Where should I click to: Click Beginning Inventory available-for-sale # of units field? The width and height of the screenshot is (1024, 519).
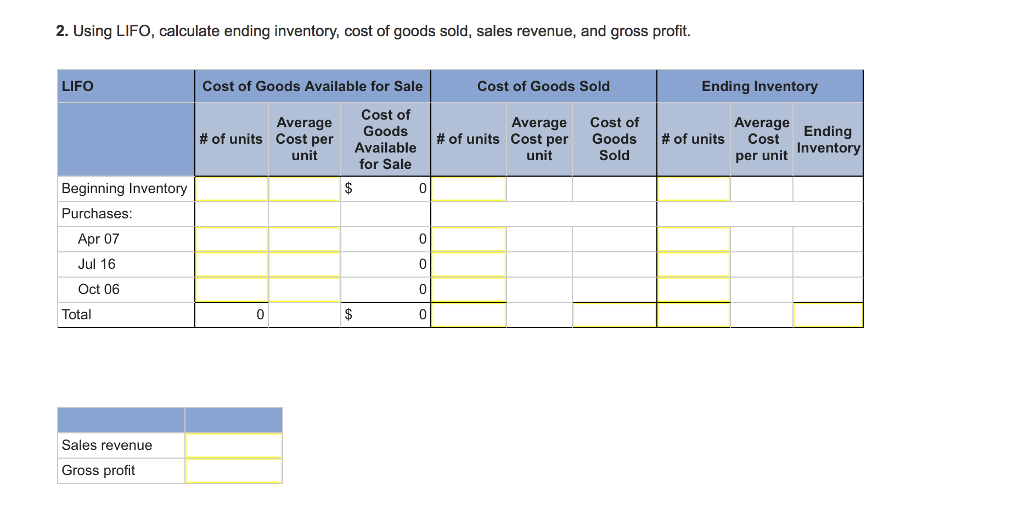(231, 189)
